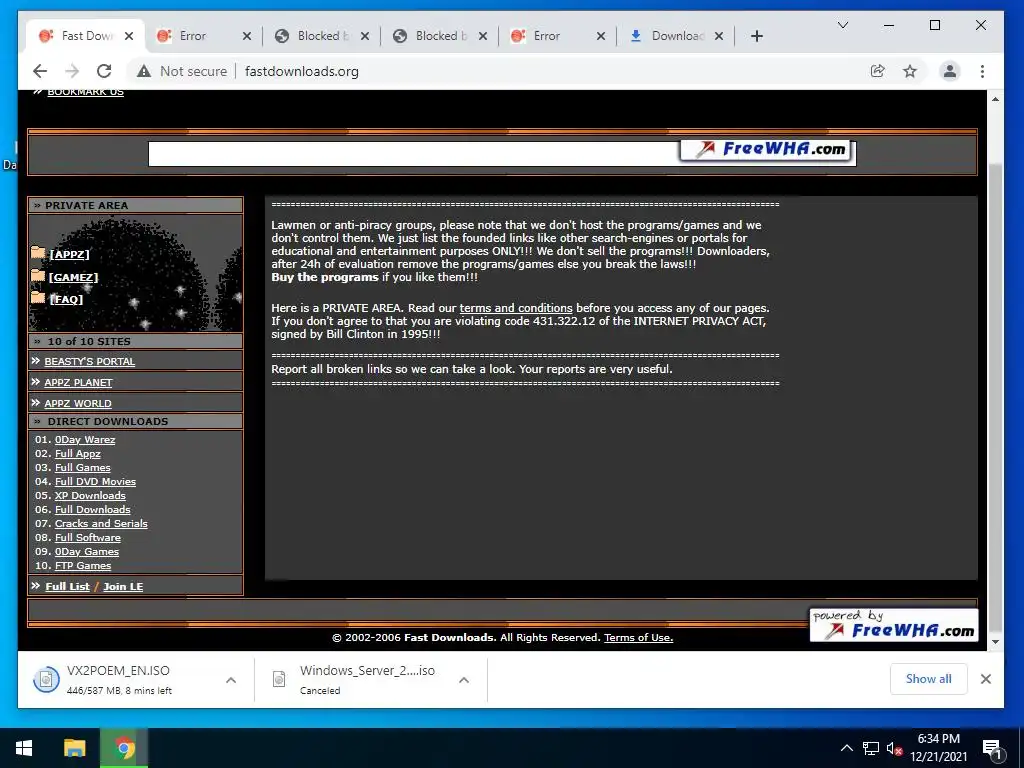Click the Chrome taskbar icon
The height and width of the screenshot is (768, 1024).
pyautogui.click(x=124, y=748)
